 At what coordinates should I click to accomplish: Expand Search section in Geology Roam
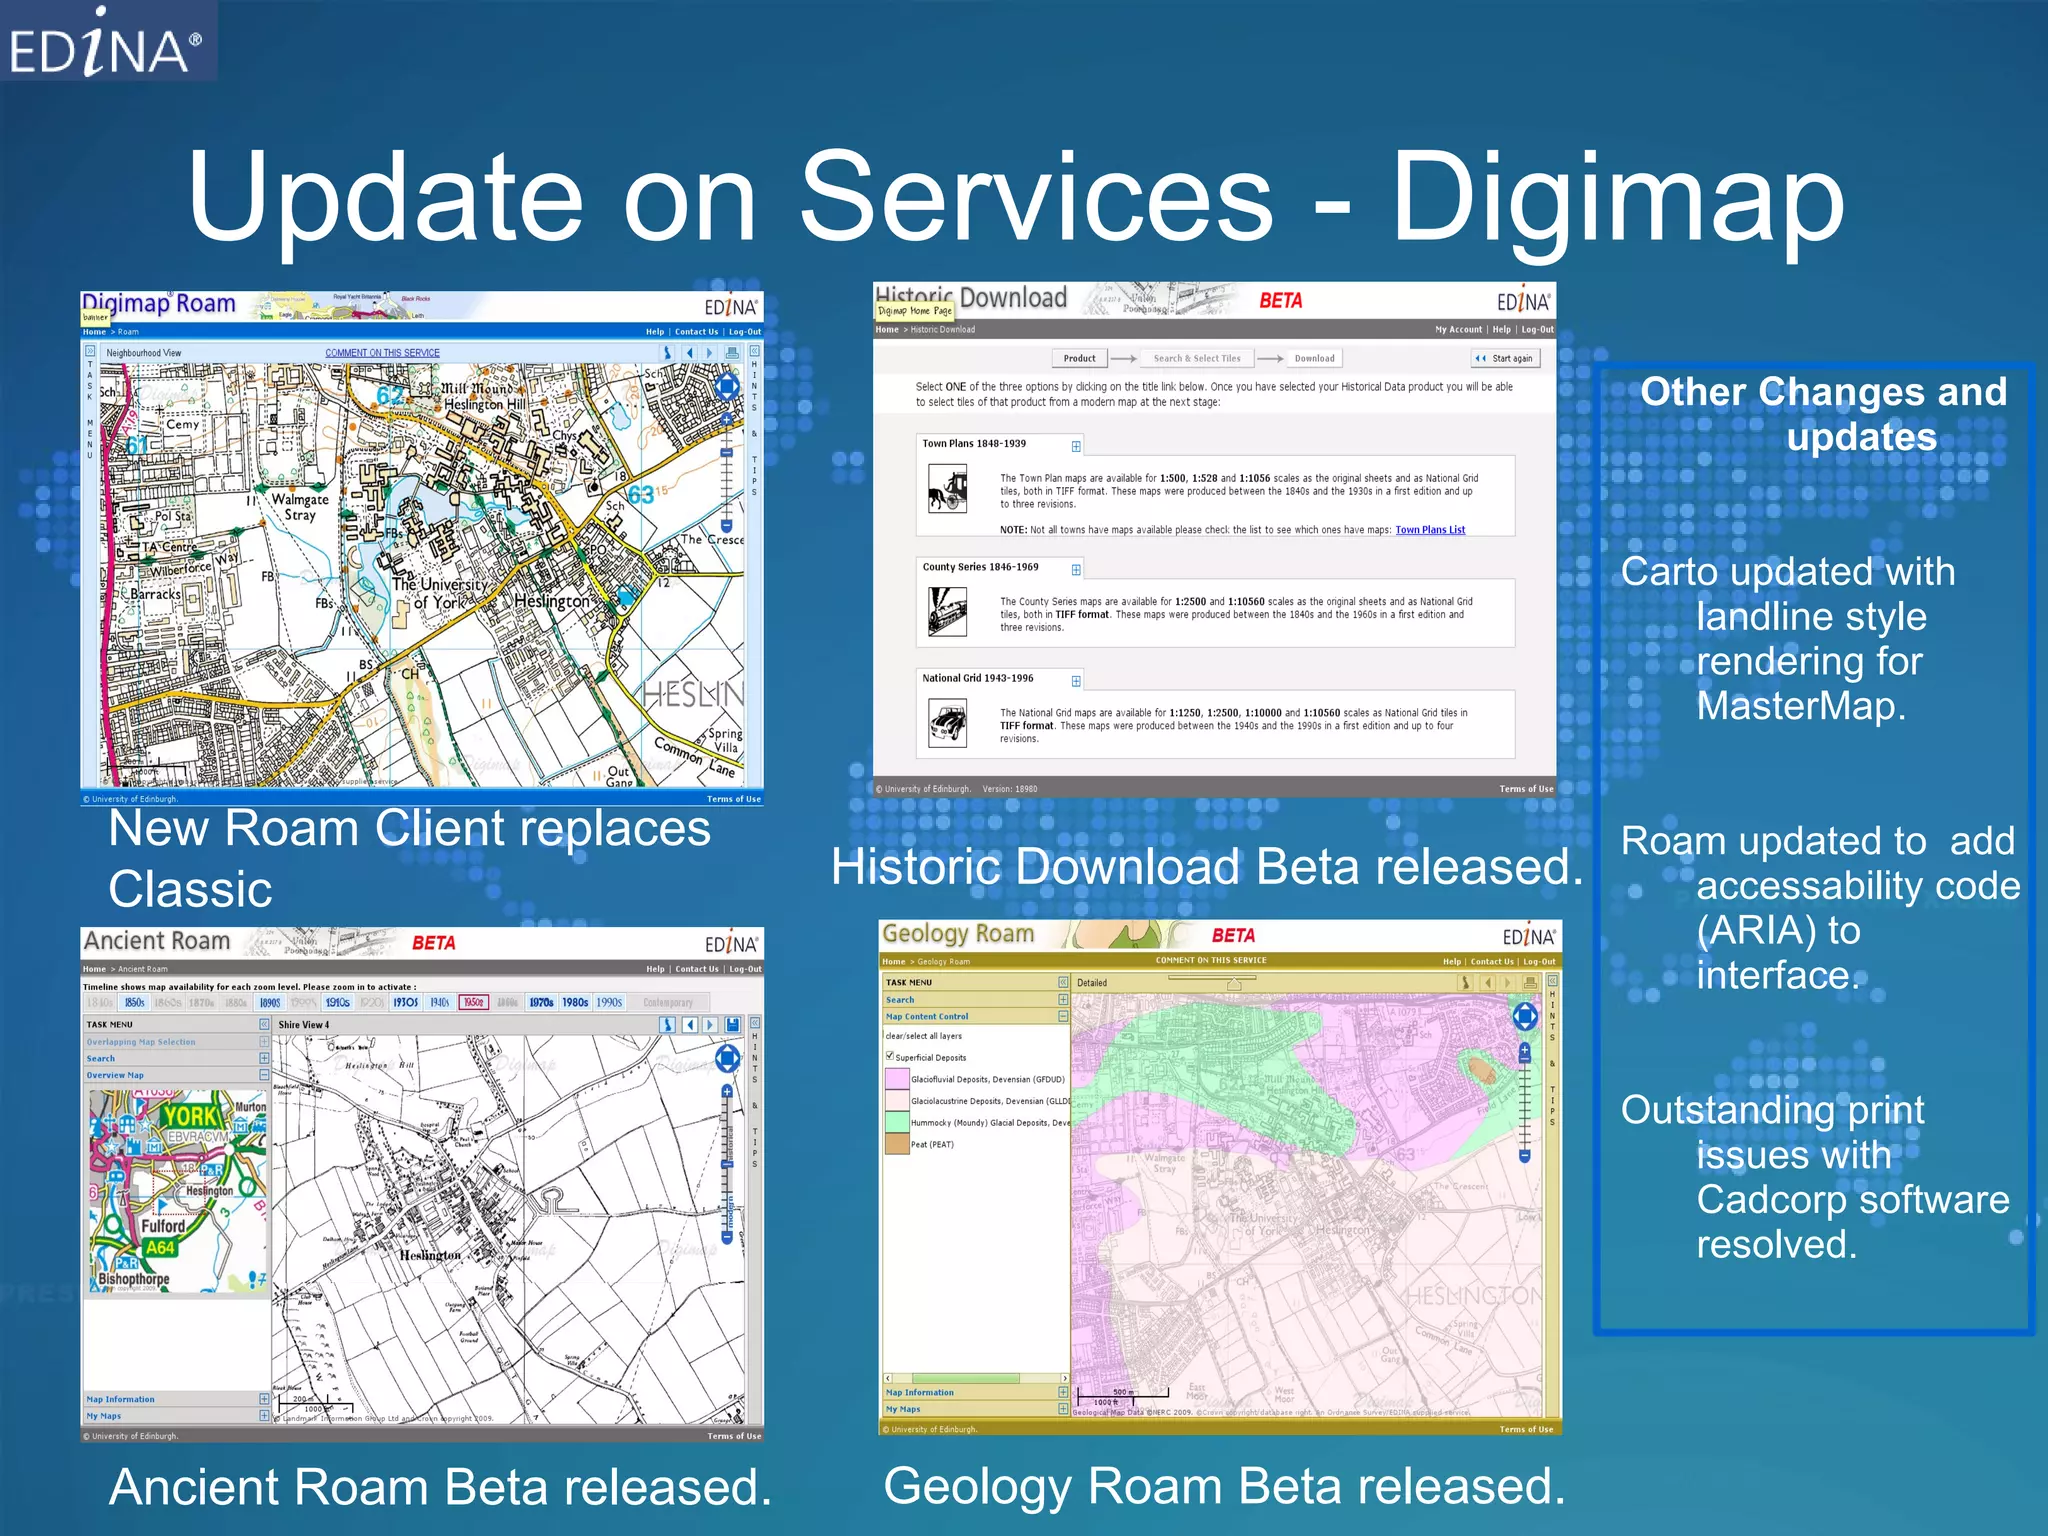click(x=1063, y=999)
